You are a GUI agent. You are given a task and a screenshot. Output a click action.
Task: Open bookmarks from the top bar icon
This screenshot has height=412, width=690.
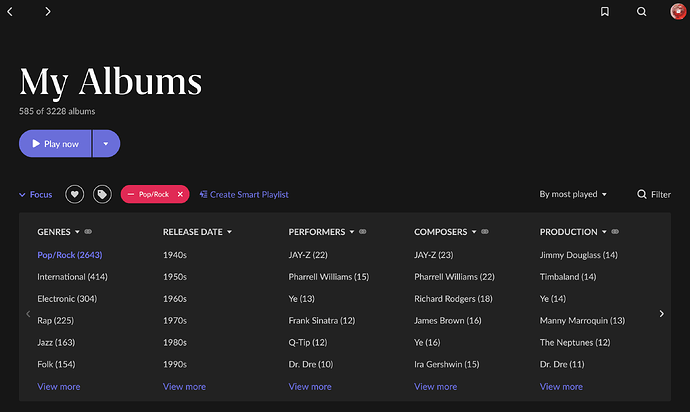(605, 11)
